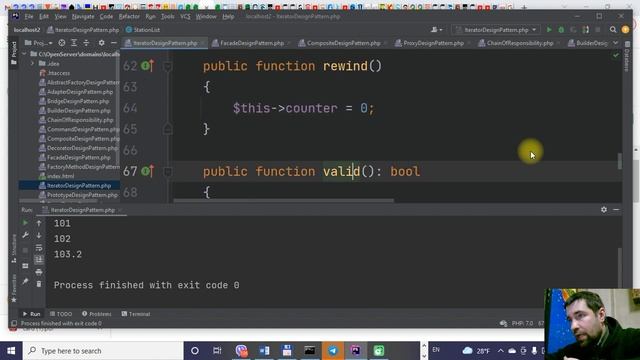Click StationList breadcrumb in navigation bar
Viewport: 640px width, 360px height.
pyautogui.click(x=143, y=30)
